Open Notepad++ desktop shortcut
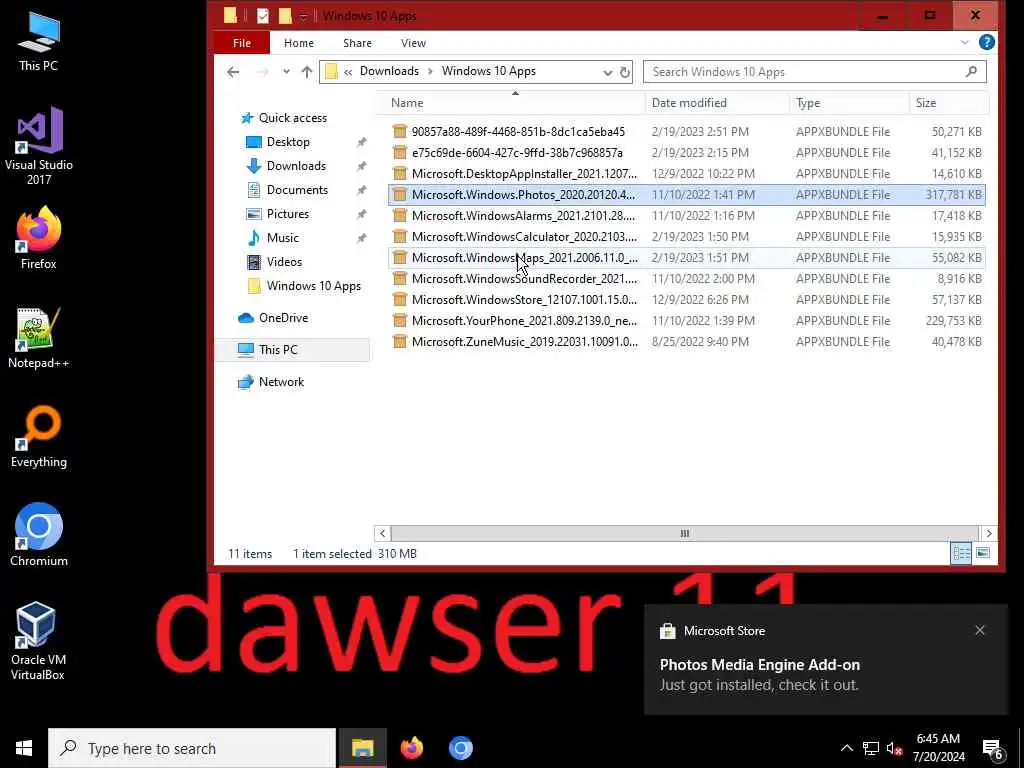Image resolution: width=1024 pixels, height=768 pixels. point(39,338)
